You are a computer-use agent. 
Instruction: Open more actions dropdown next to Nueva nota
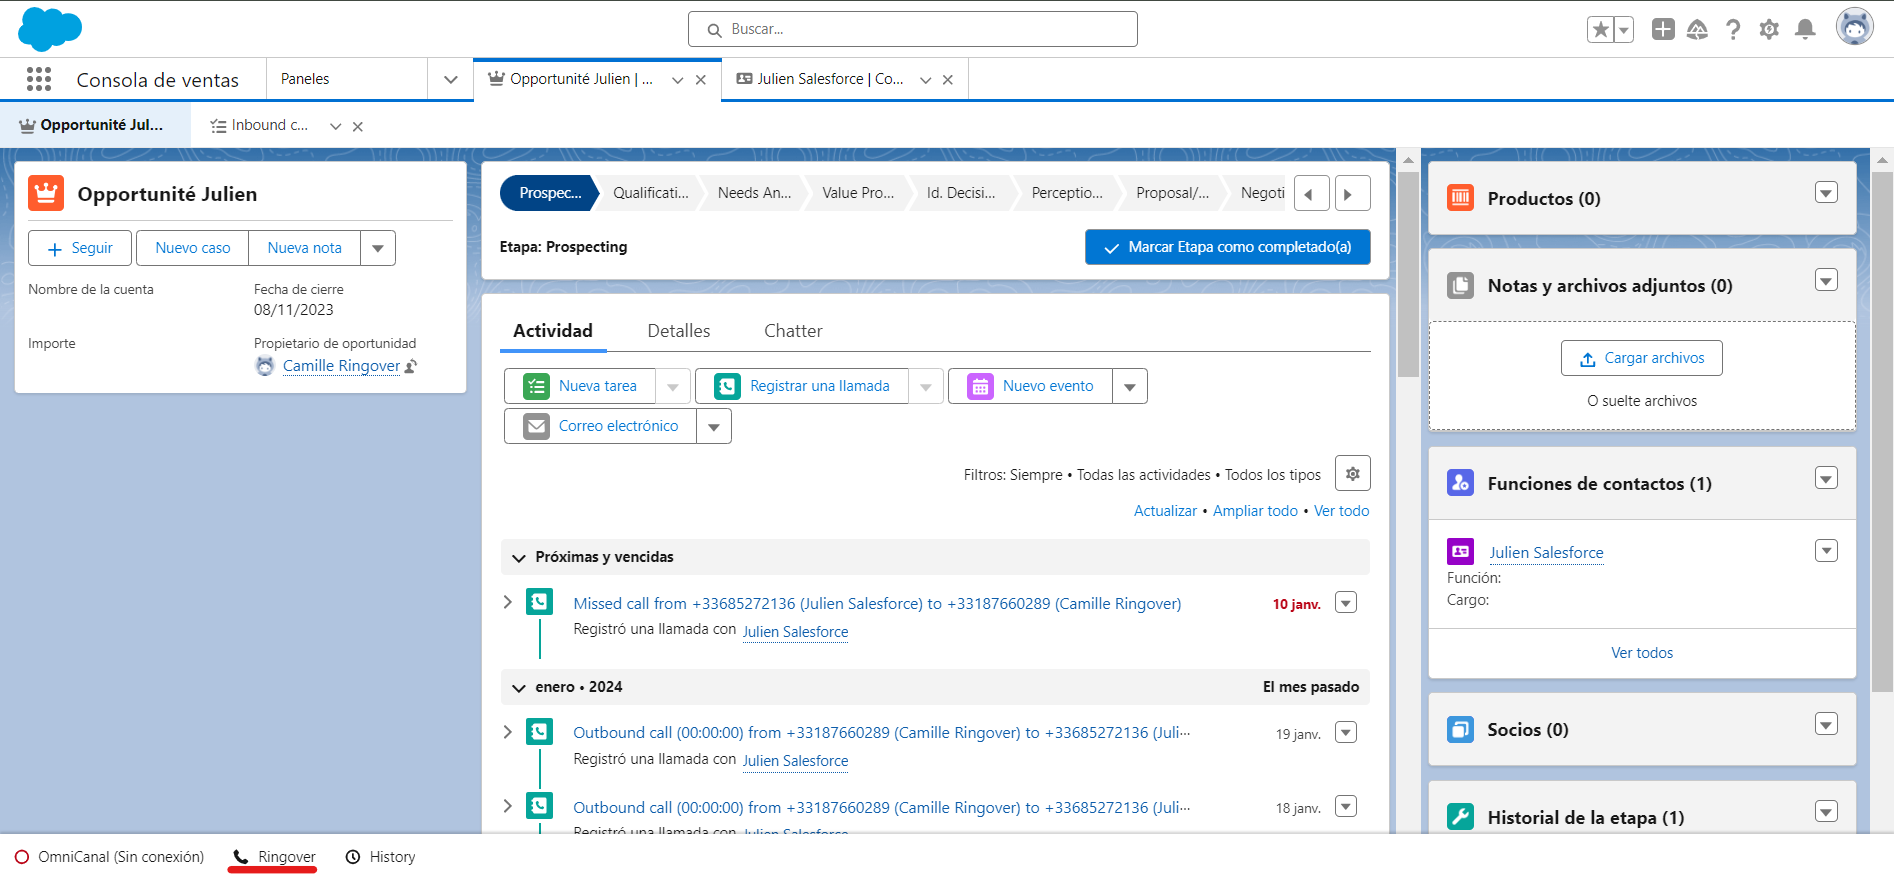point(378,248)
